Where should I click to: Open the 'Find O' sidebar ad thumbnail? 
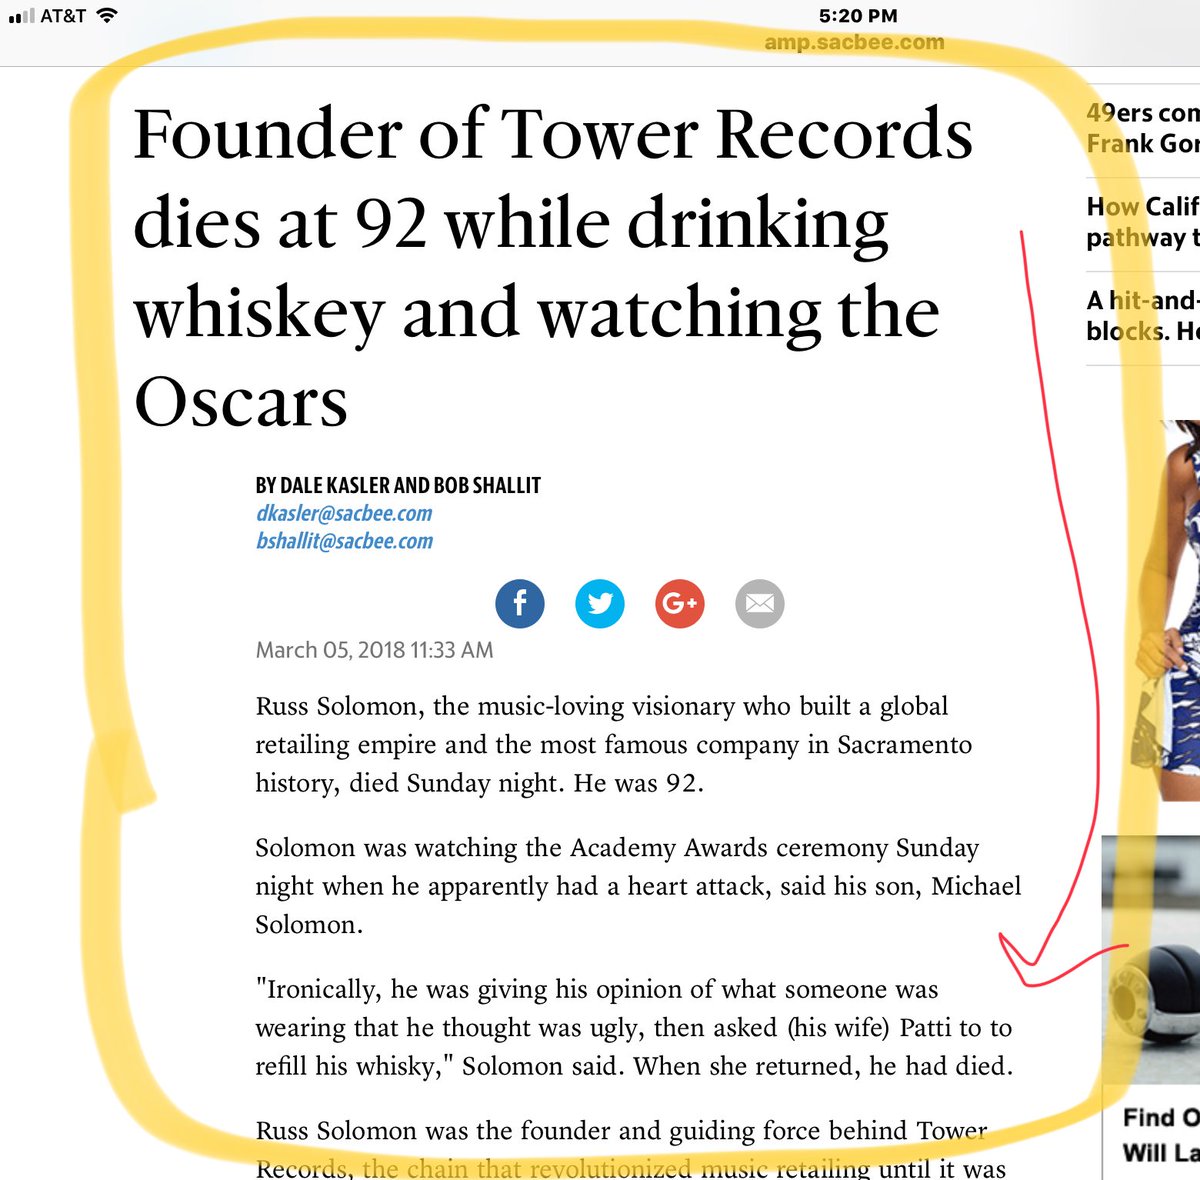click(x=1150, y=960)
